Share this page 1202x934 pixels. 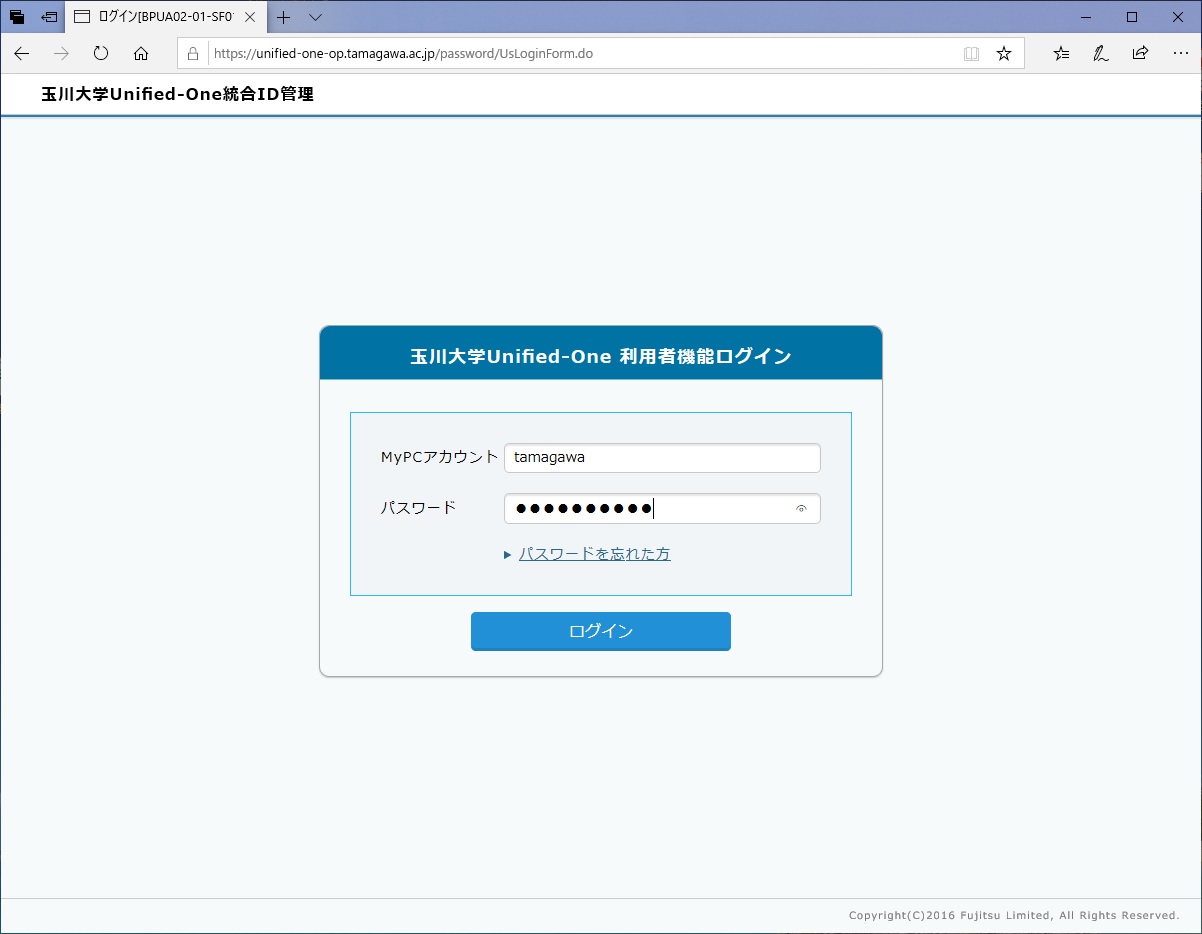(x=1140, y=53)
